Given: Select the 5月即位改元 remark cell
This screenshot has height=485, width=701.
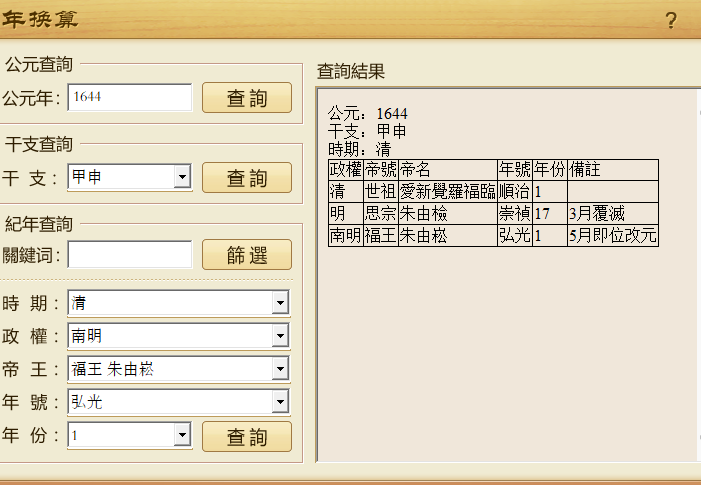Looking at the screenshot, I should pos(612,236).
